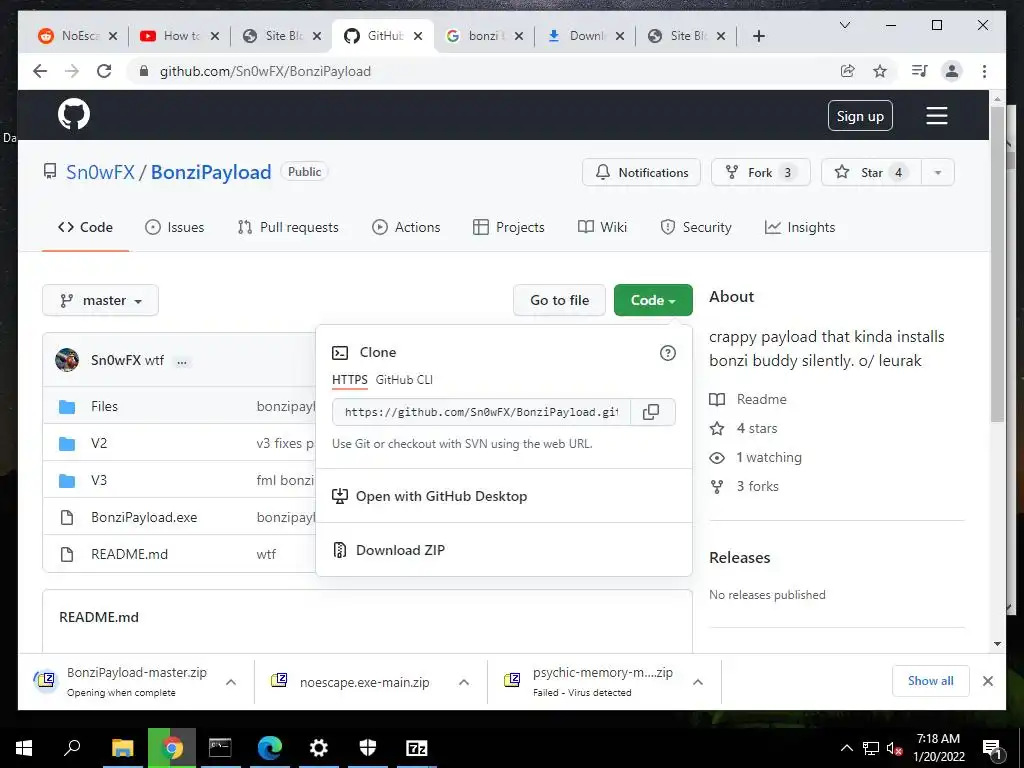
Task: Switch to the Issues tab
Action: [174, 227]
